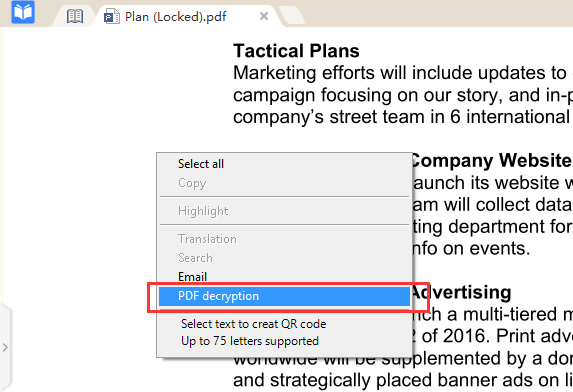Viewport: 573px width, 392px height.
Task: Choose Search from the context menu
Action: (195, 258)
